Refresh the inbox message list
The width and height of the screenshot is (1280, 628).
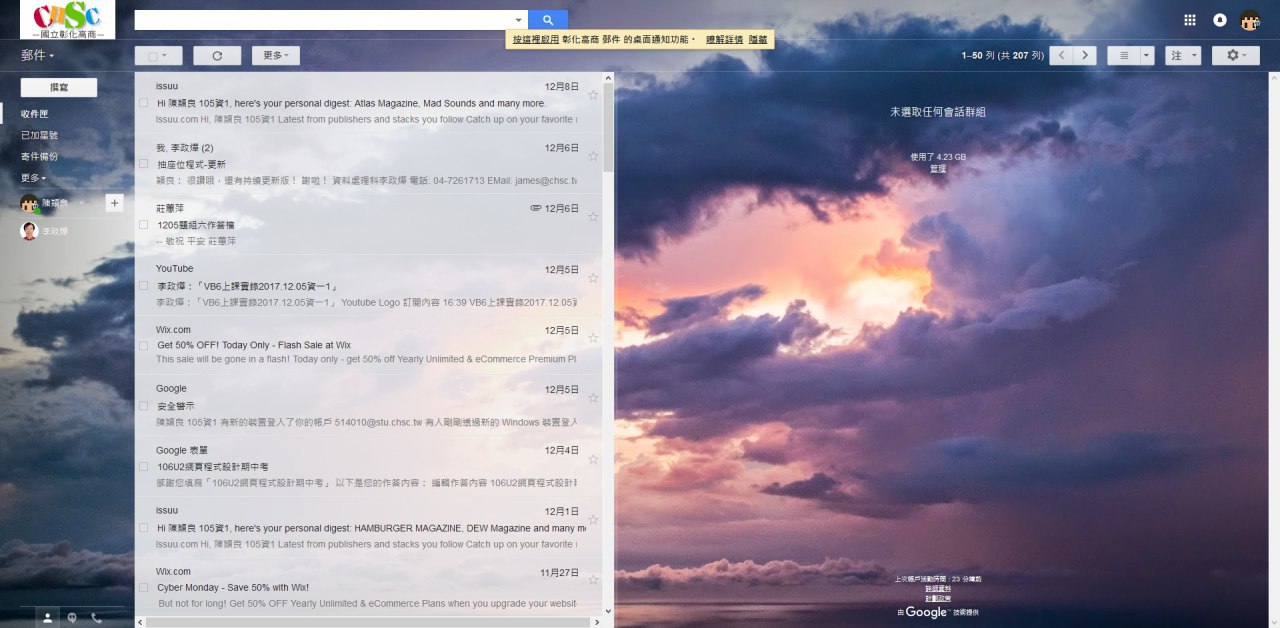coord(217,56)
